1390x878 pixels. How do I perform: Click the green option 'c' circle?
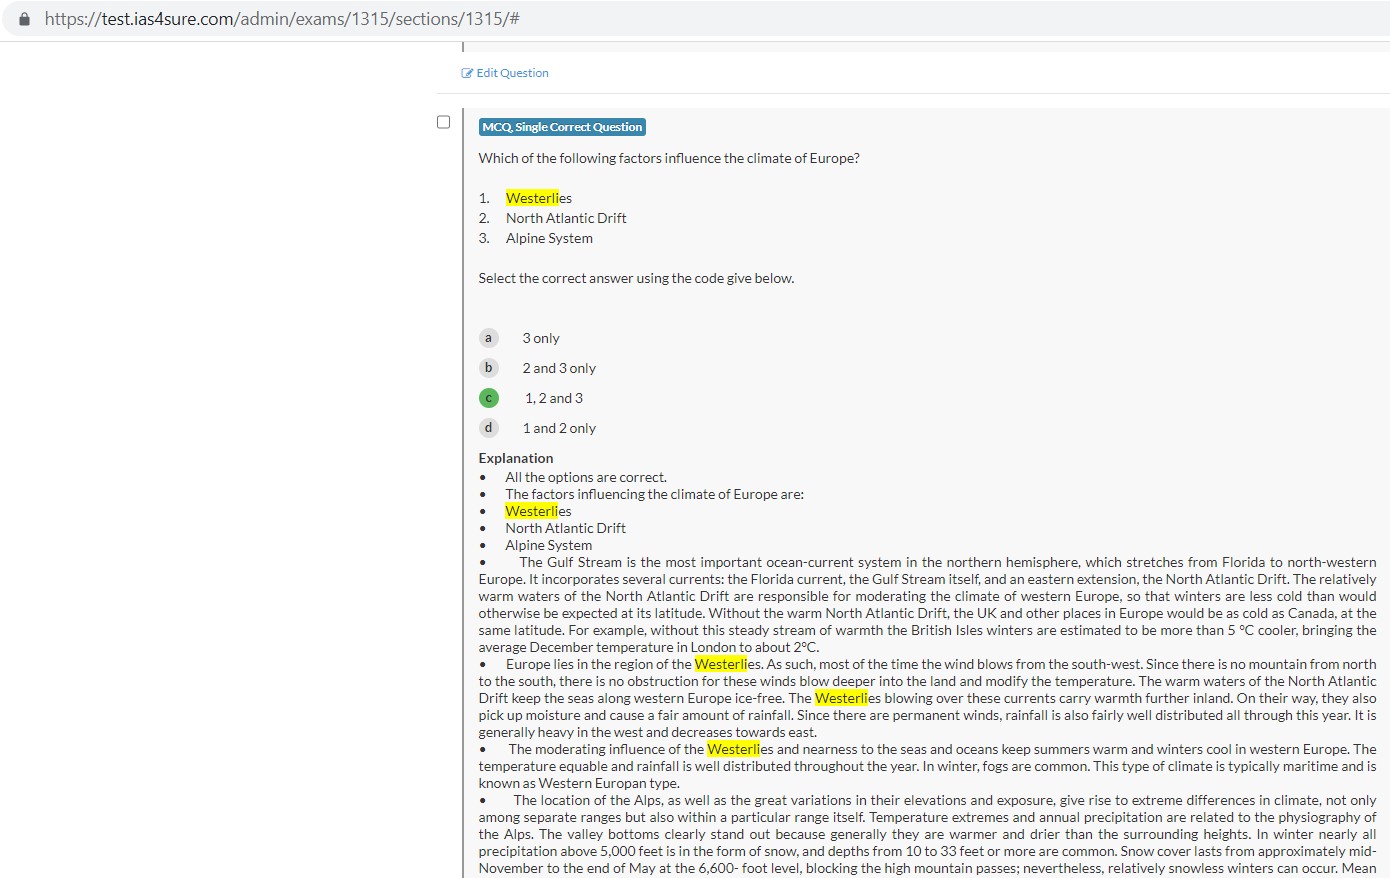[x=488, y=398]
